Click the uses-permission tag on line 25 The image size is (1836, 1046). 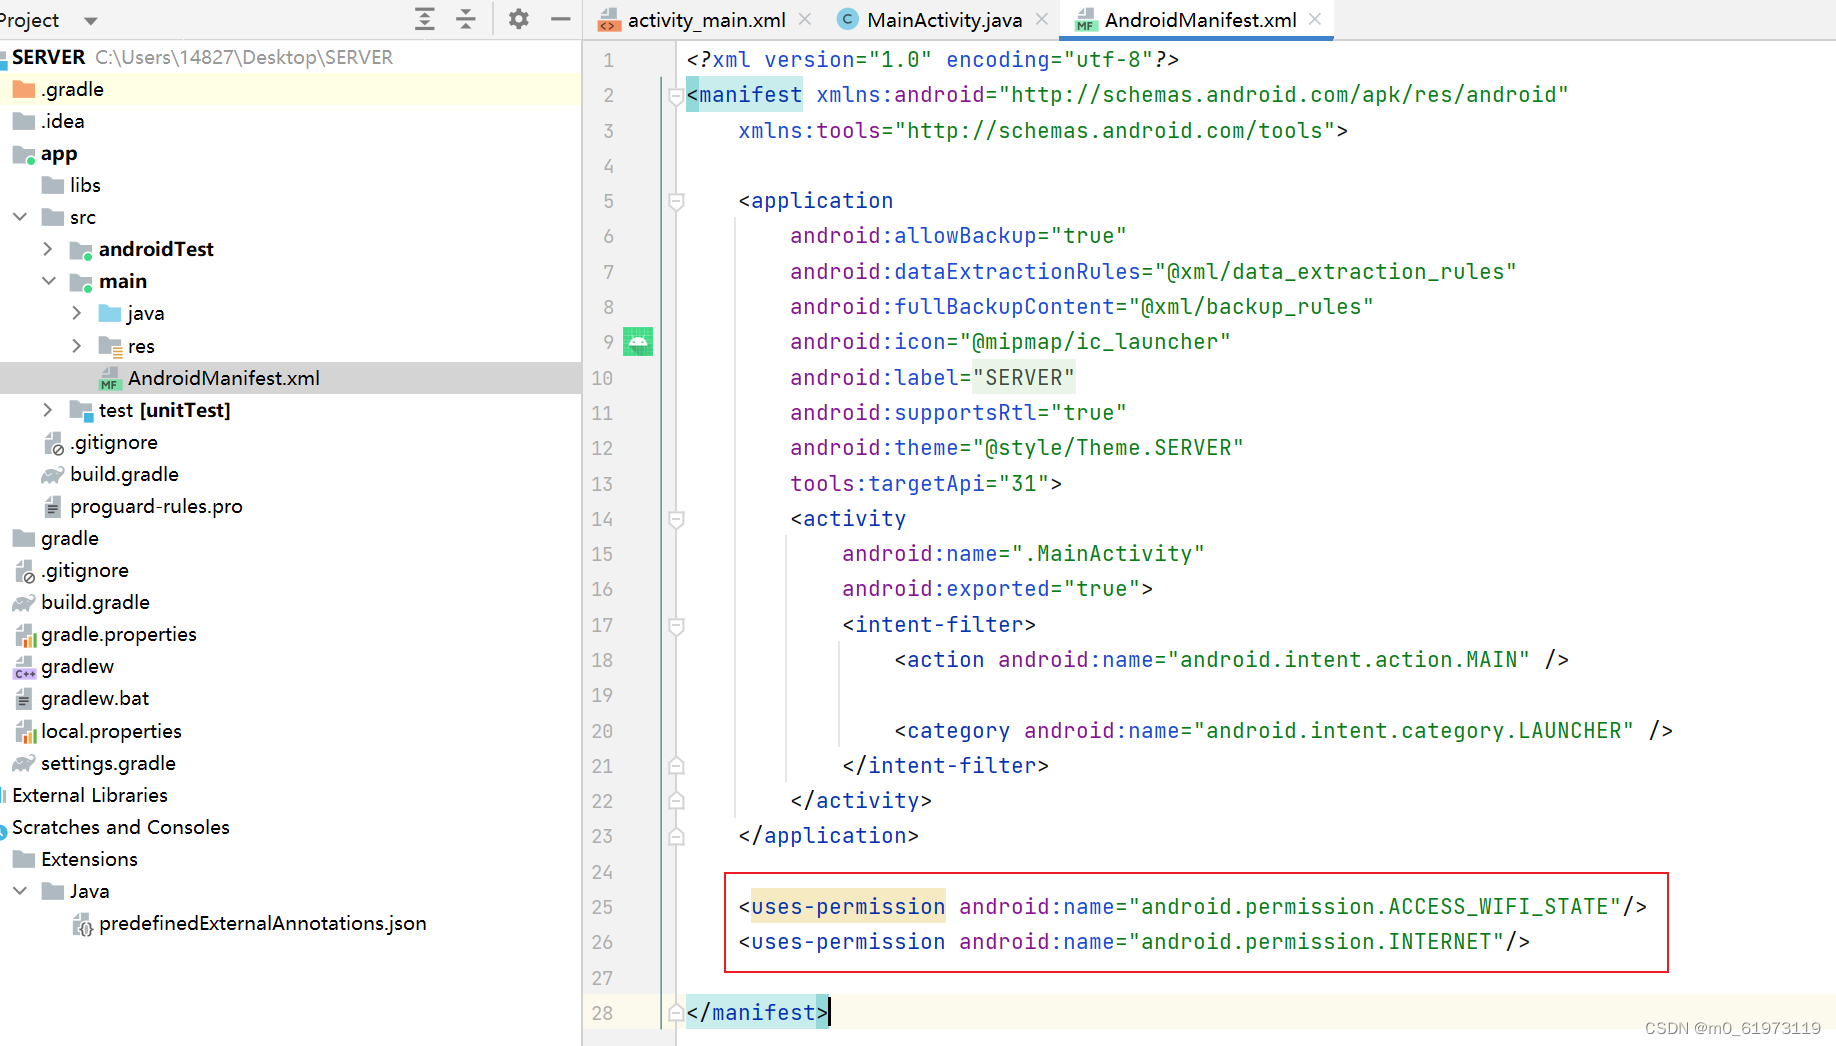click(848, 907)
